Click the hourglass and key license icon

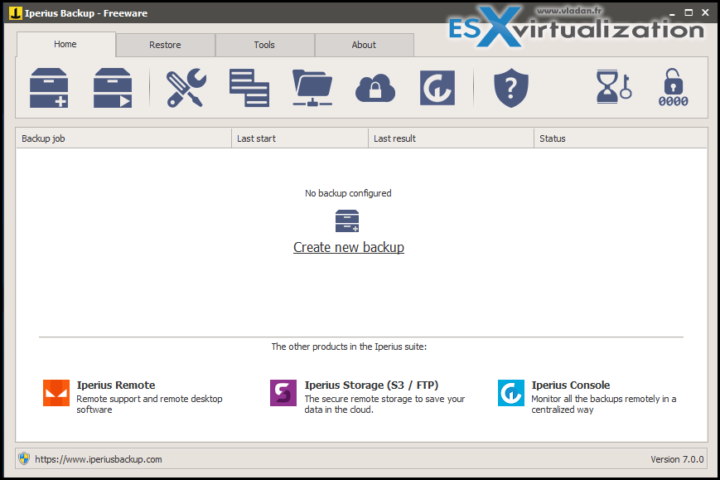[614, 87]
